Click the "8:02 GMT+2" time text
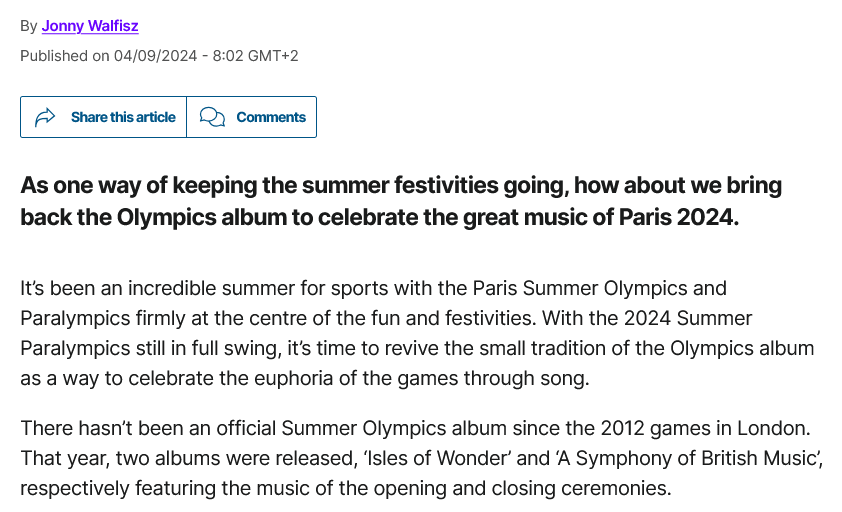842x512 pixels. pos(256,56)
